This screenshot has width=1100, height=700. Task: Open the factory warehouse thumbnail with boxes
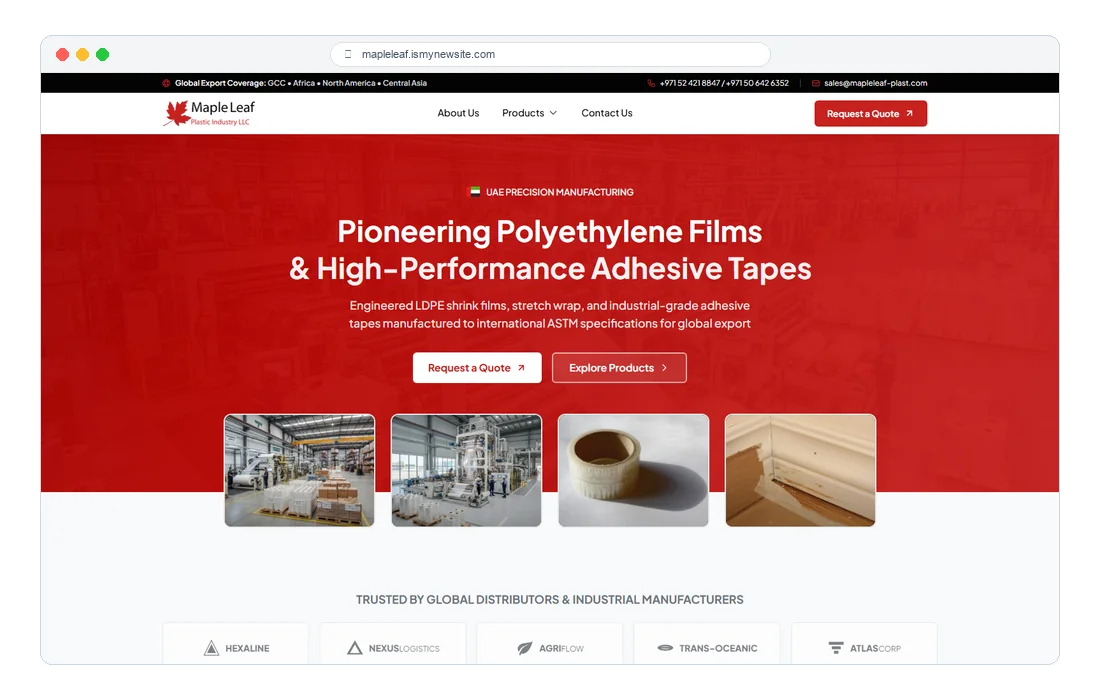pos(300,470)
